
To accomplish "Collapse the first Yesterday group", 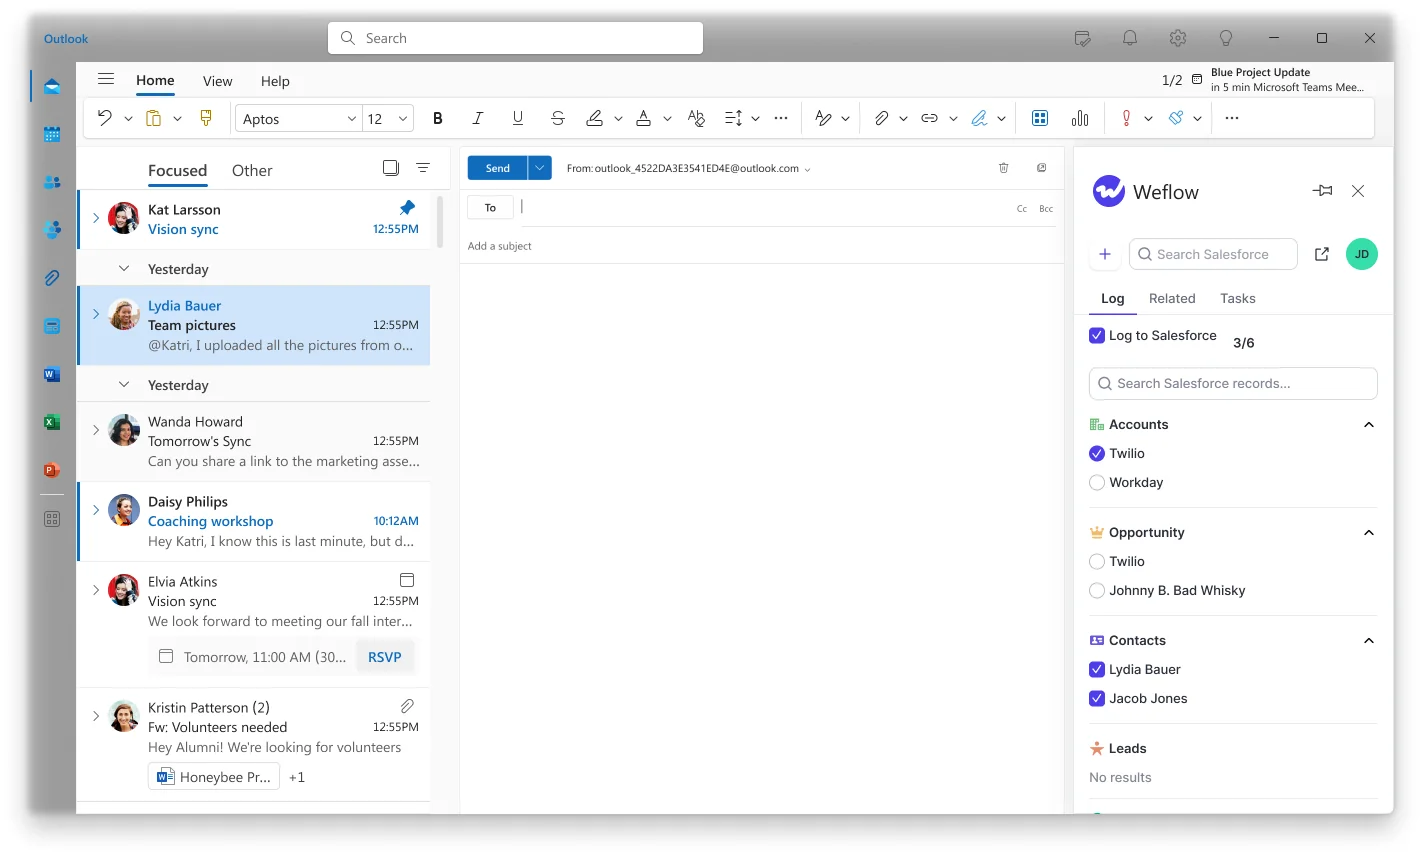I will click(x=124, y=268).
